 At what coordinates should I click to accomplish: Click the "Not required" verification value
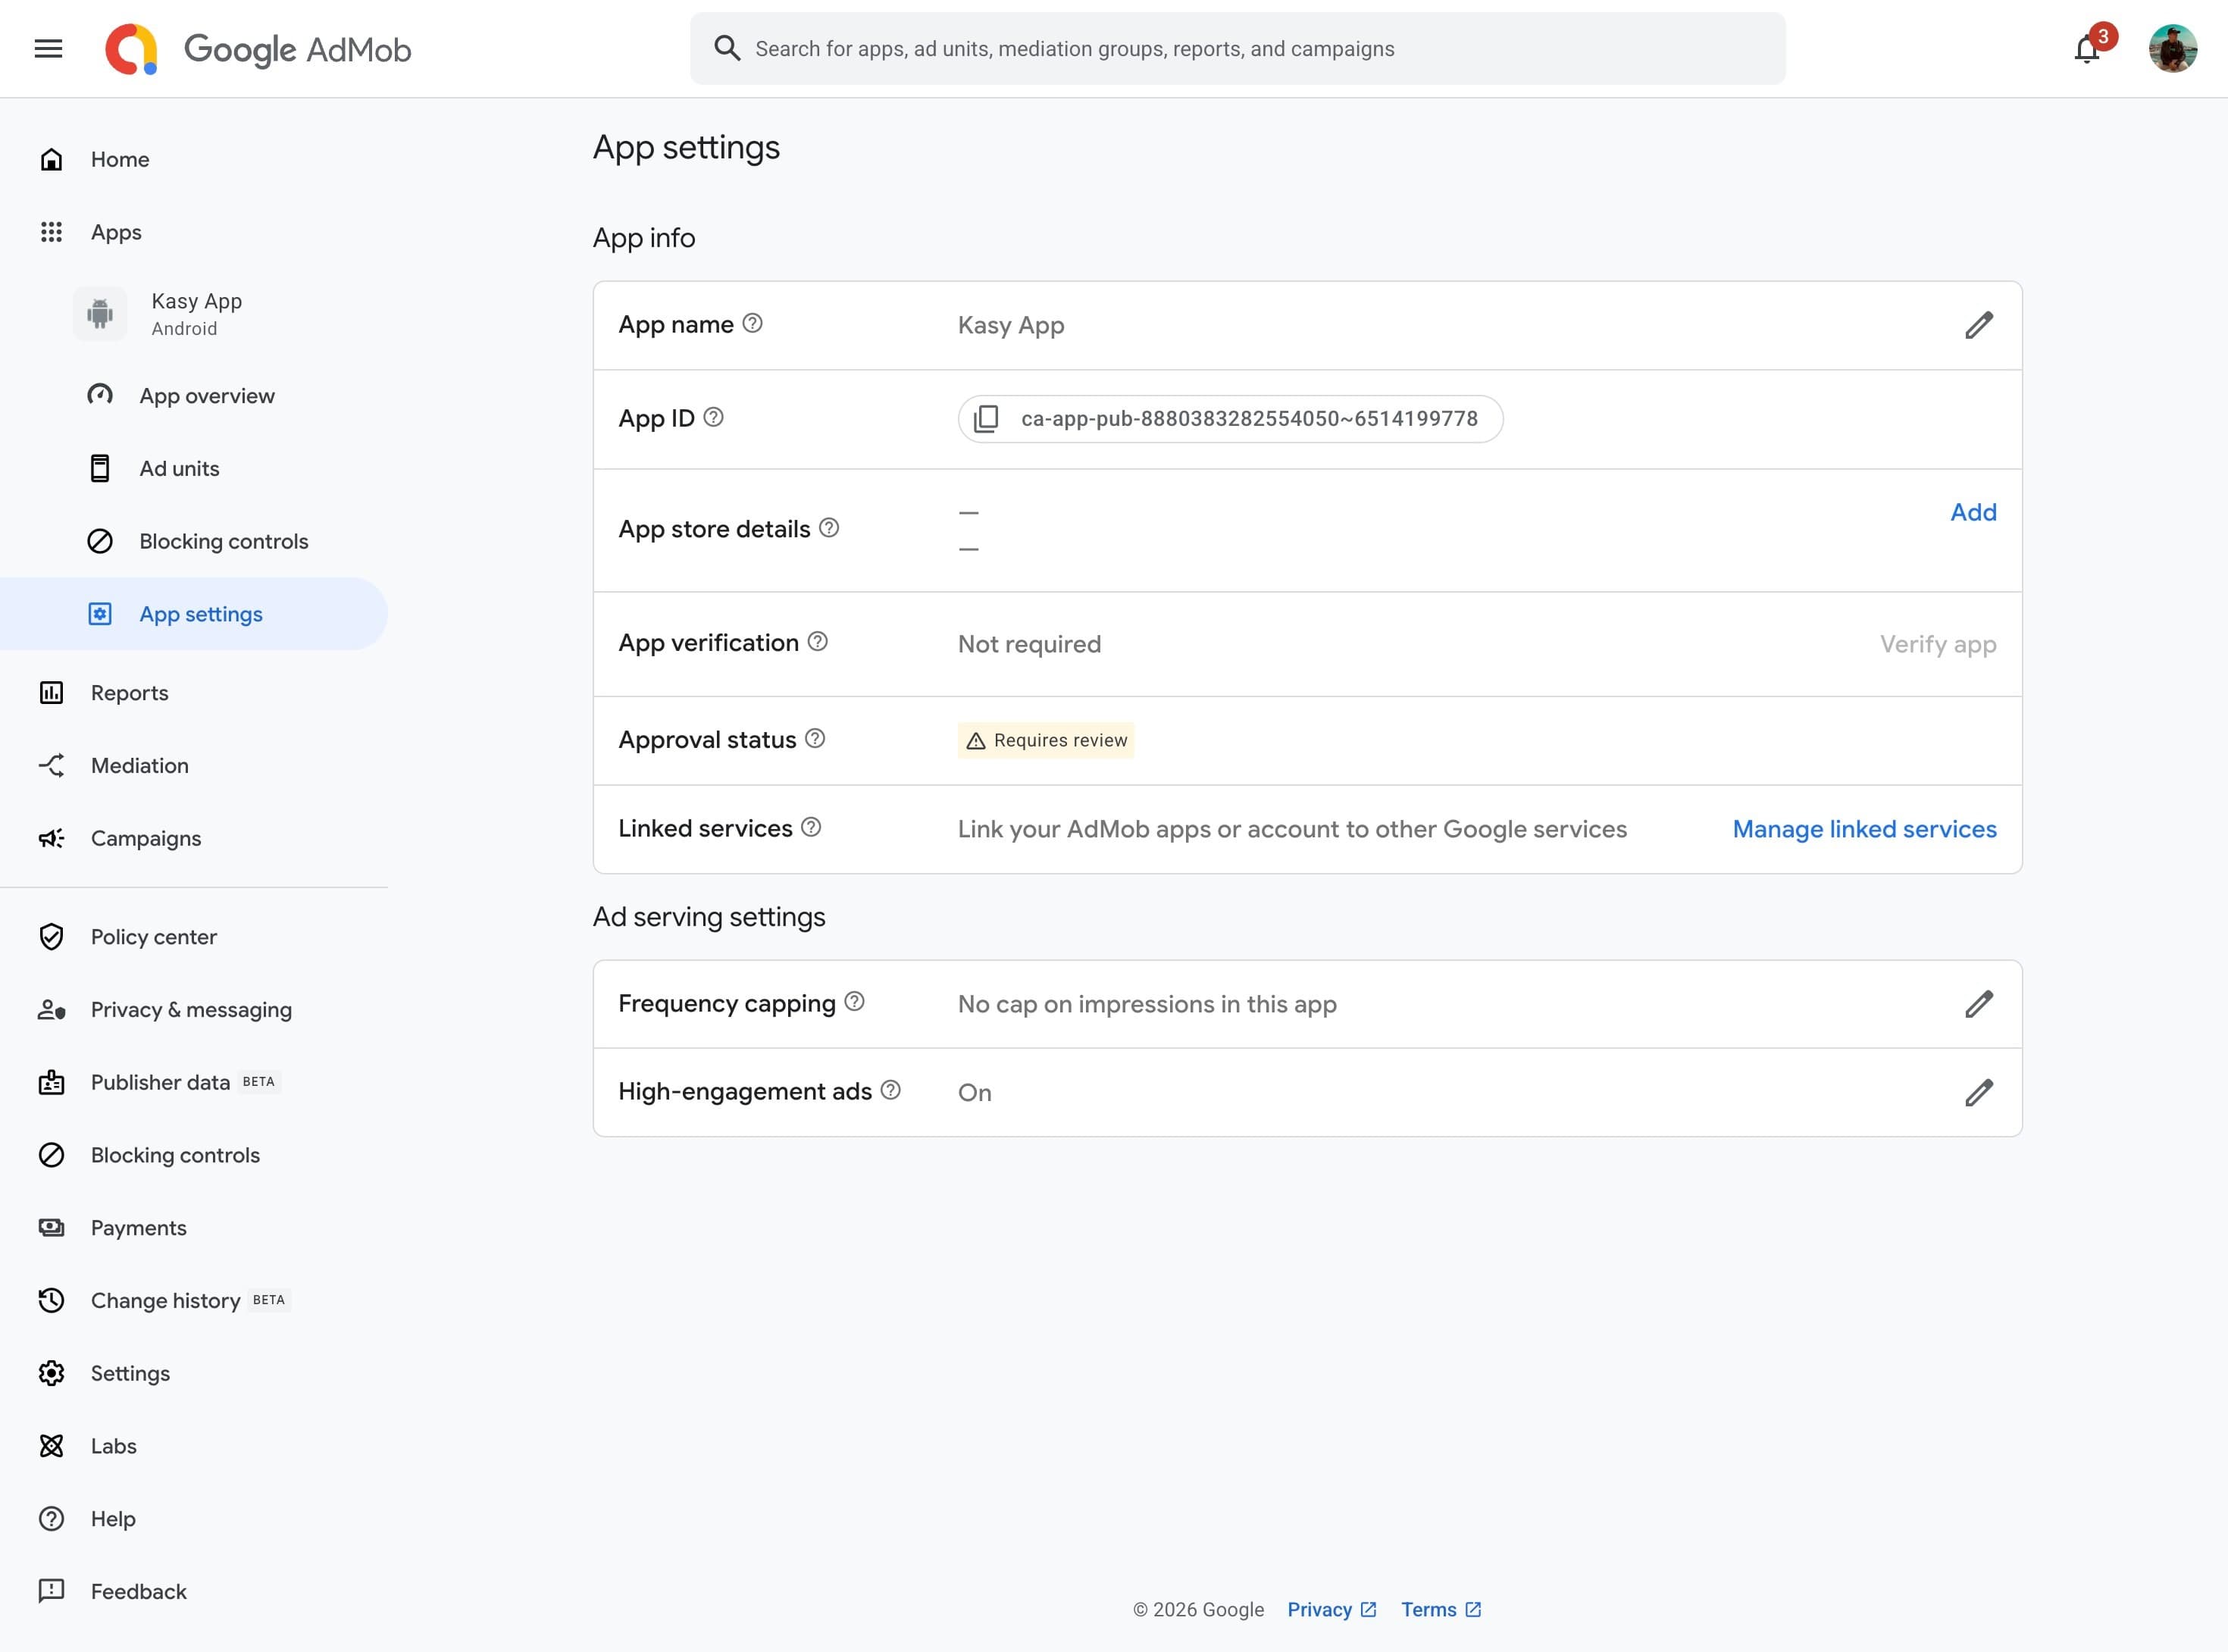[1029, 644]
